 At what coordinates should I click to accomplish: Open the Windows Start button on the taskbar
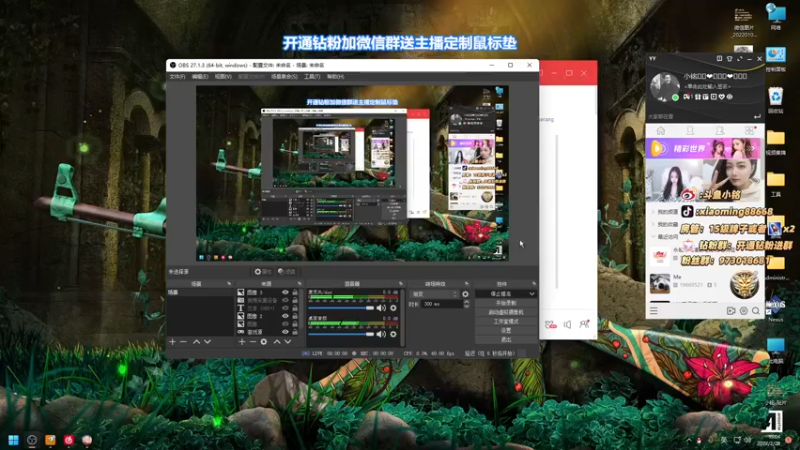click(x=14, y=440)
